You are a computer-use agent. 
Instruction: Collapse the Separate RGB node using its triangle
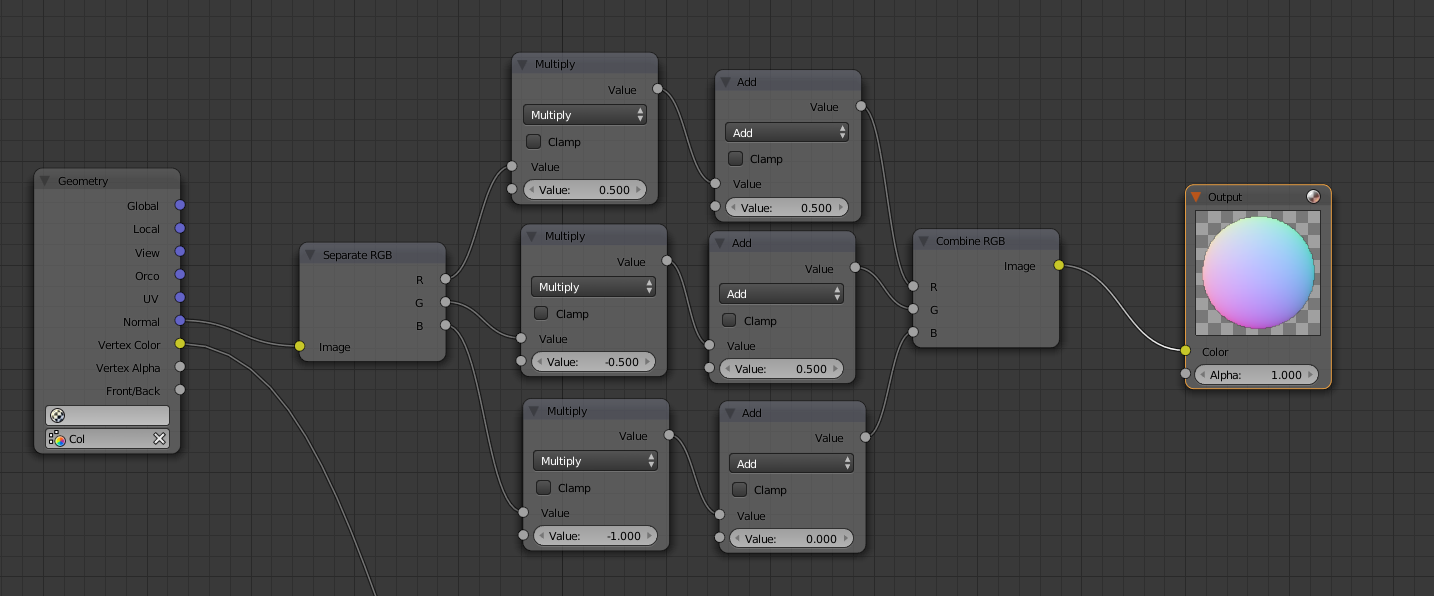click(310, 255)
